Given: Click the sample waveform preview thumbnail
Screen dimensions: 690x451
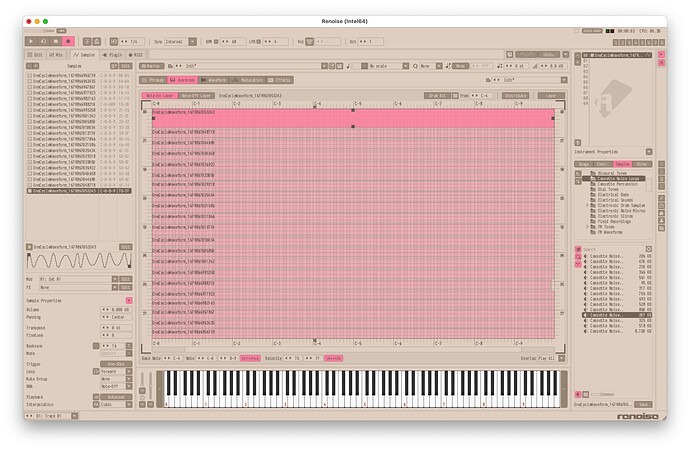Looking at the screenshot, I should point(79,260).
